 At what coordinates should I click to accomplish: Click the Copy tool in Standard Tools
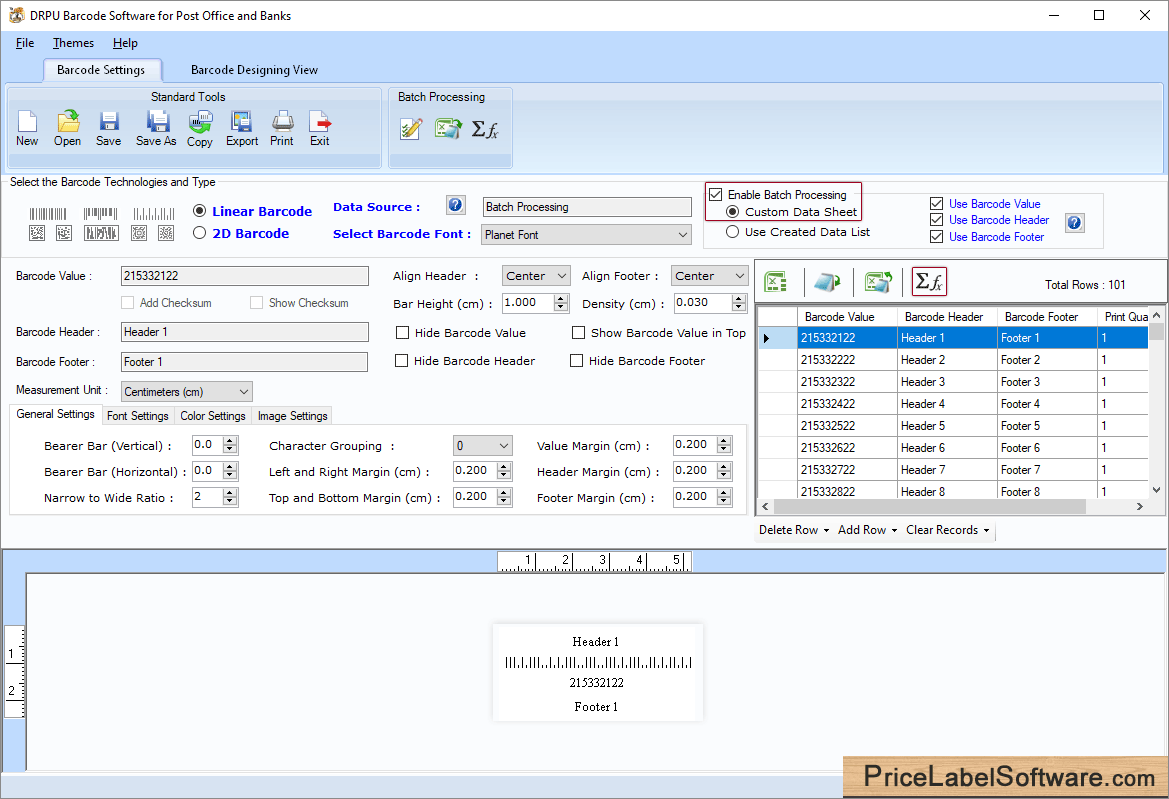pos(199,125)
